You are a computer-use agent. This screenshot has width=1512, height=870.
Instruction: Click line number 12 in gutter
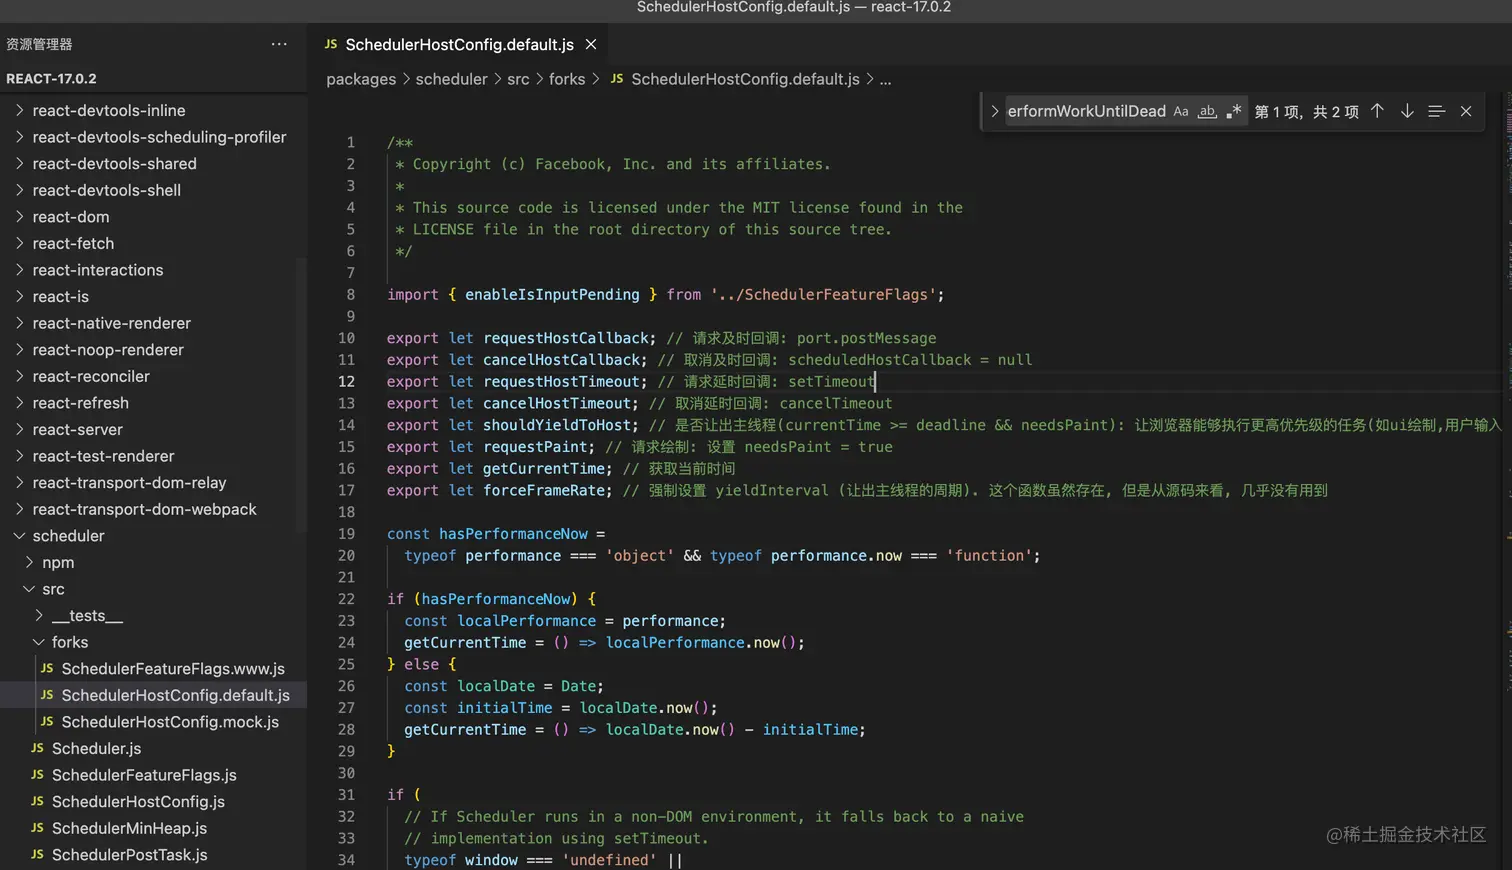tap(346, 382)
